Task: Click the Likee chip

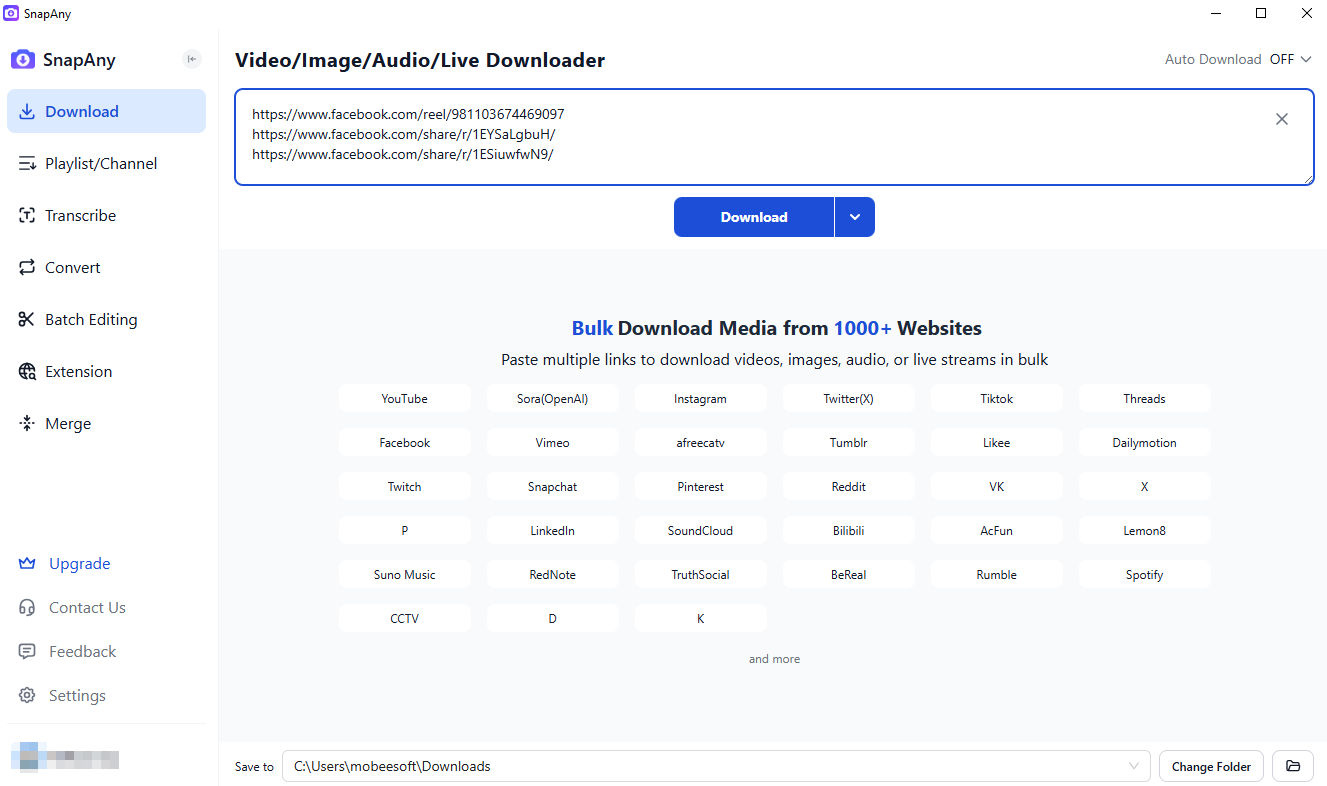Action: 996,442
